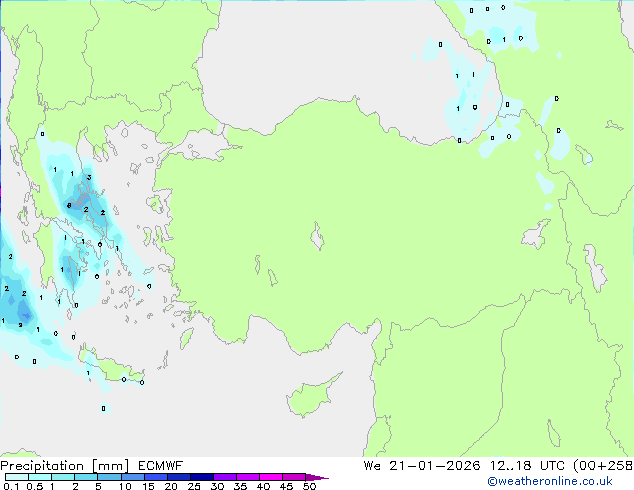Click the island of Crete on the map
The height and width of the screenshot is (490, 634).
tap(111, 365)
